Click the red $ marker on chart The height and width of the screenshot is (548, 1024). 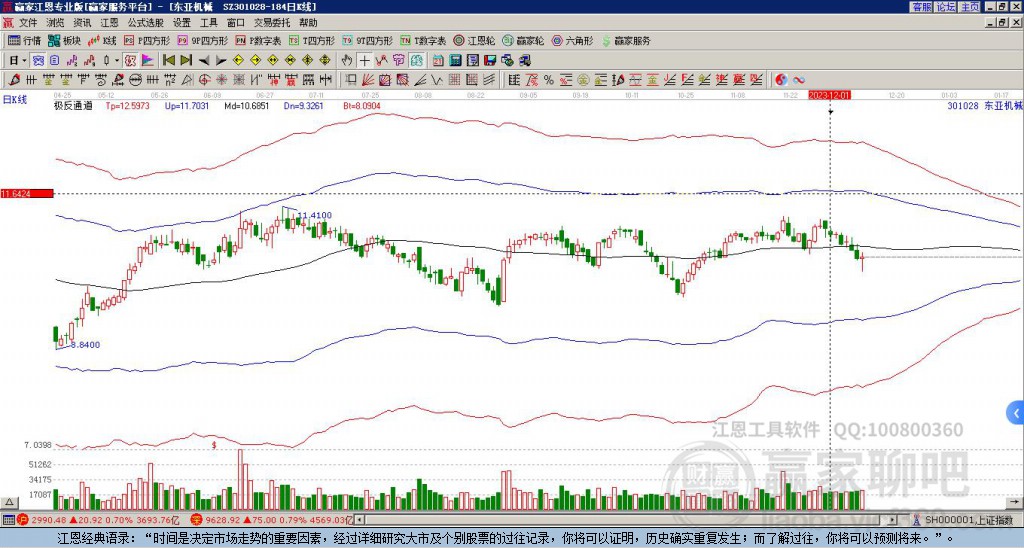pyautogui.click(x=214, y=445)
